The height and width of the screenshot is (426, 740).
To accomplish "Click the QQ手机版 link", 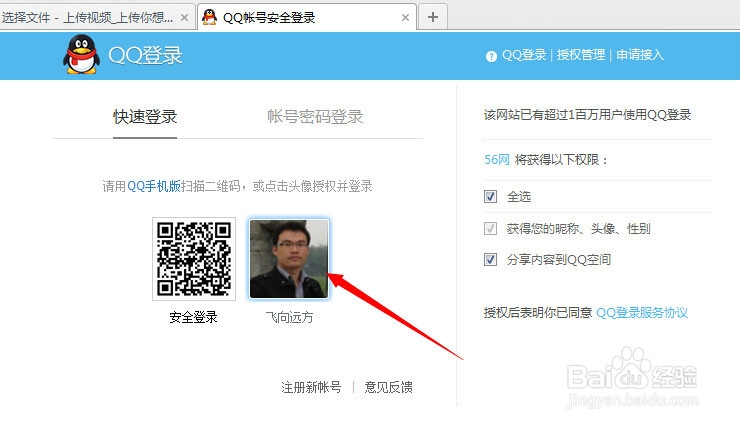I will tap(154, 186).
